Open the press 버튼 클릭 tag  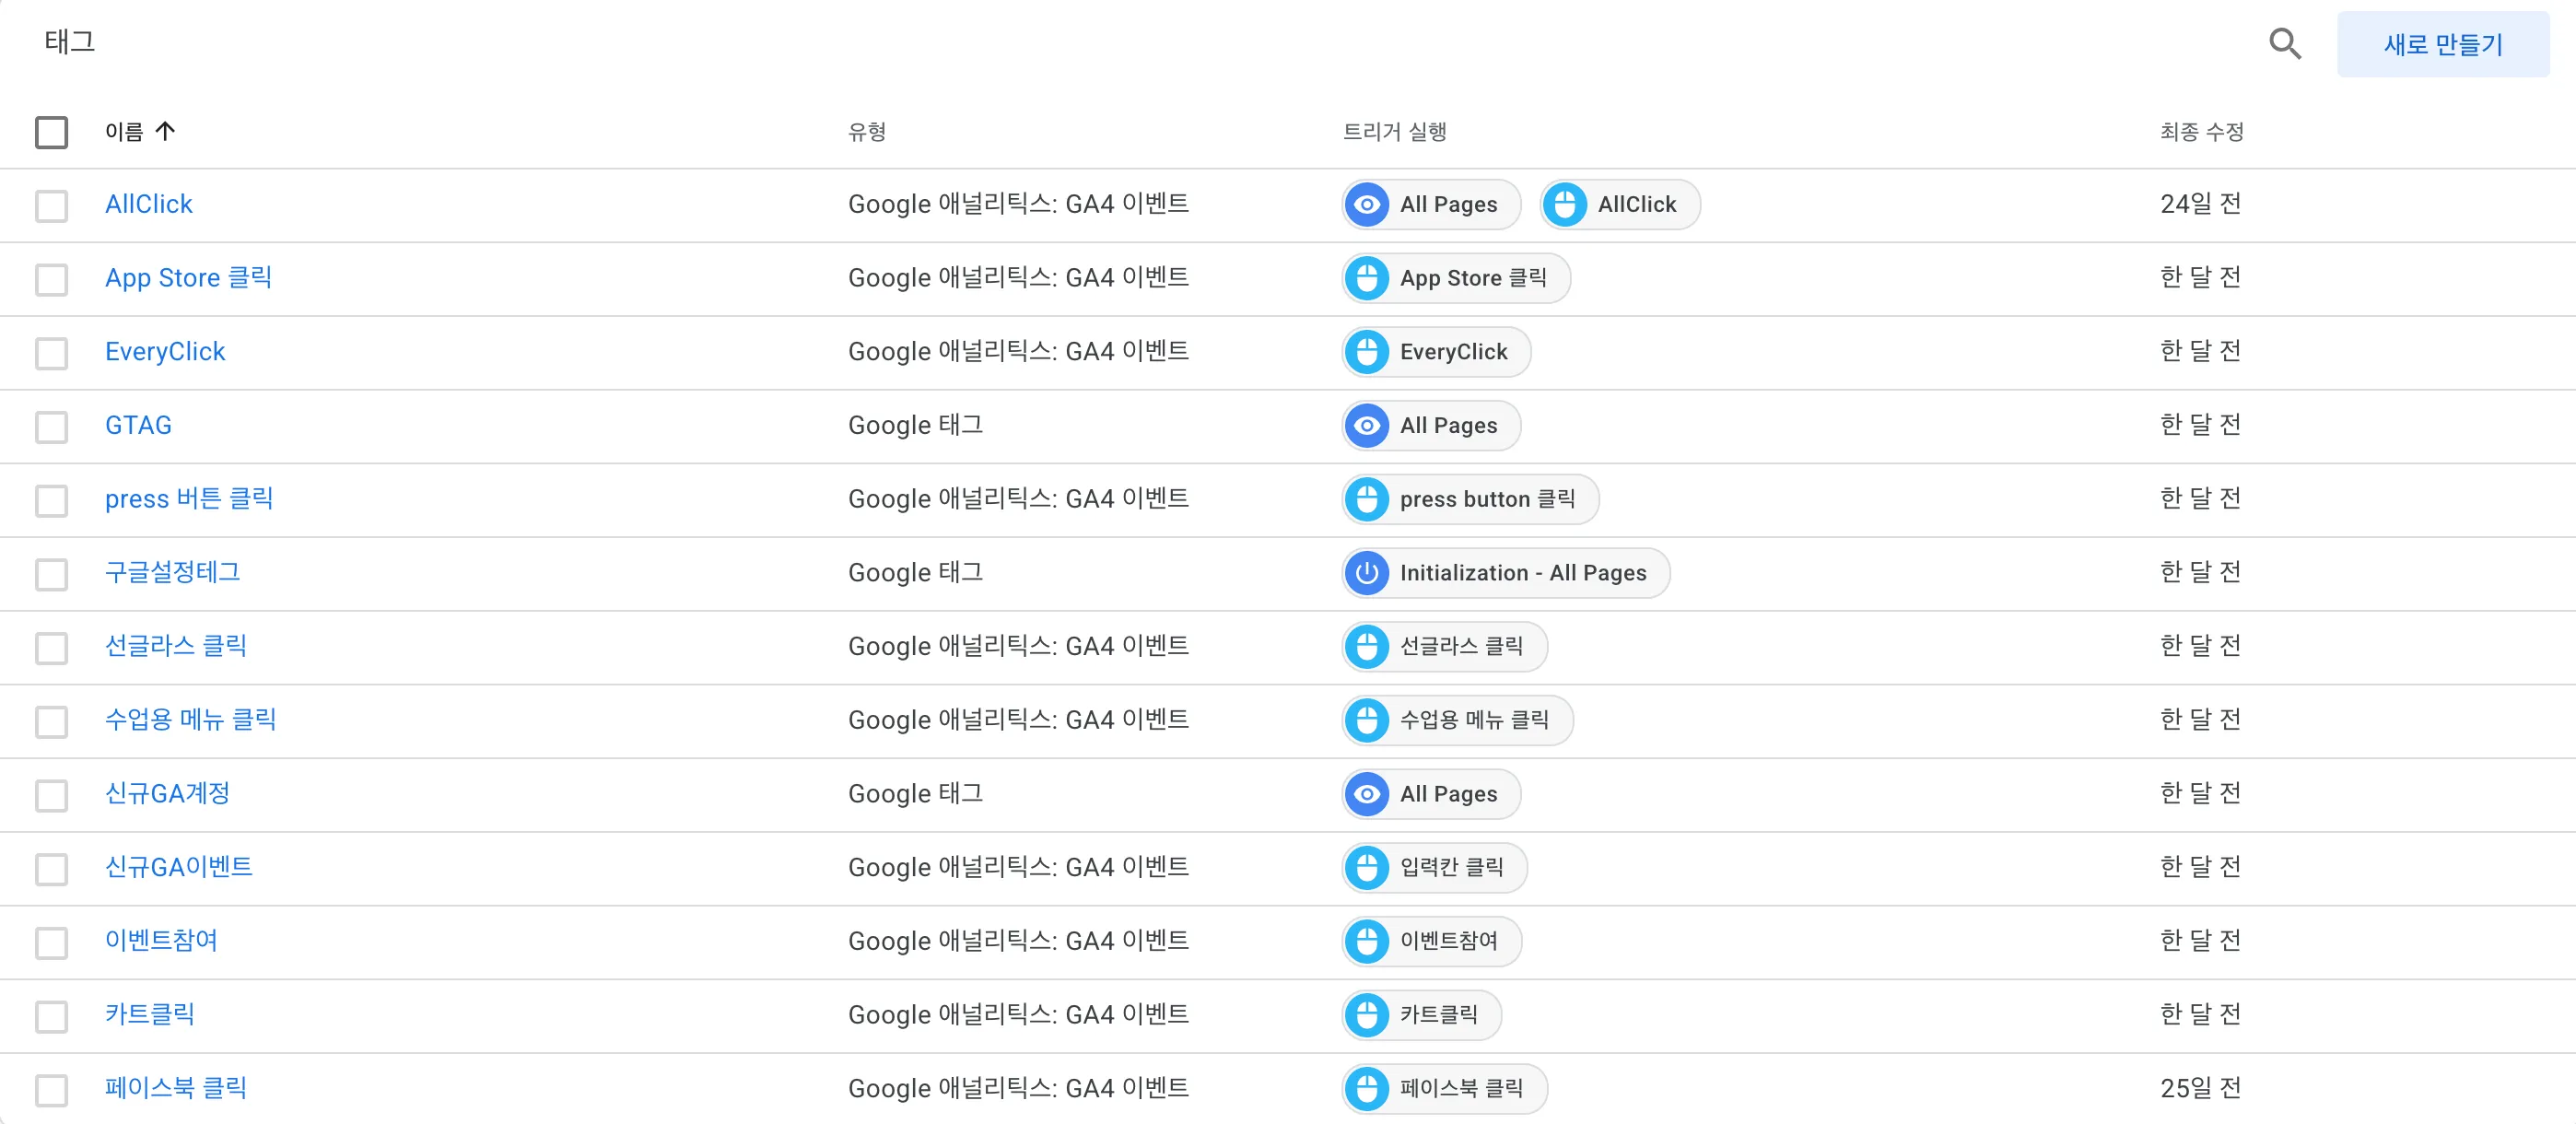pyautogui.click(x=189, y=498)
